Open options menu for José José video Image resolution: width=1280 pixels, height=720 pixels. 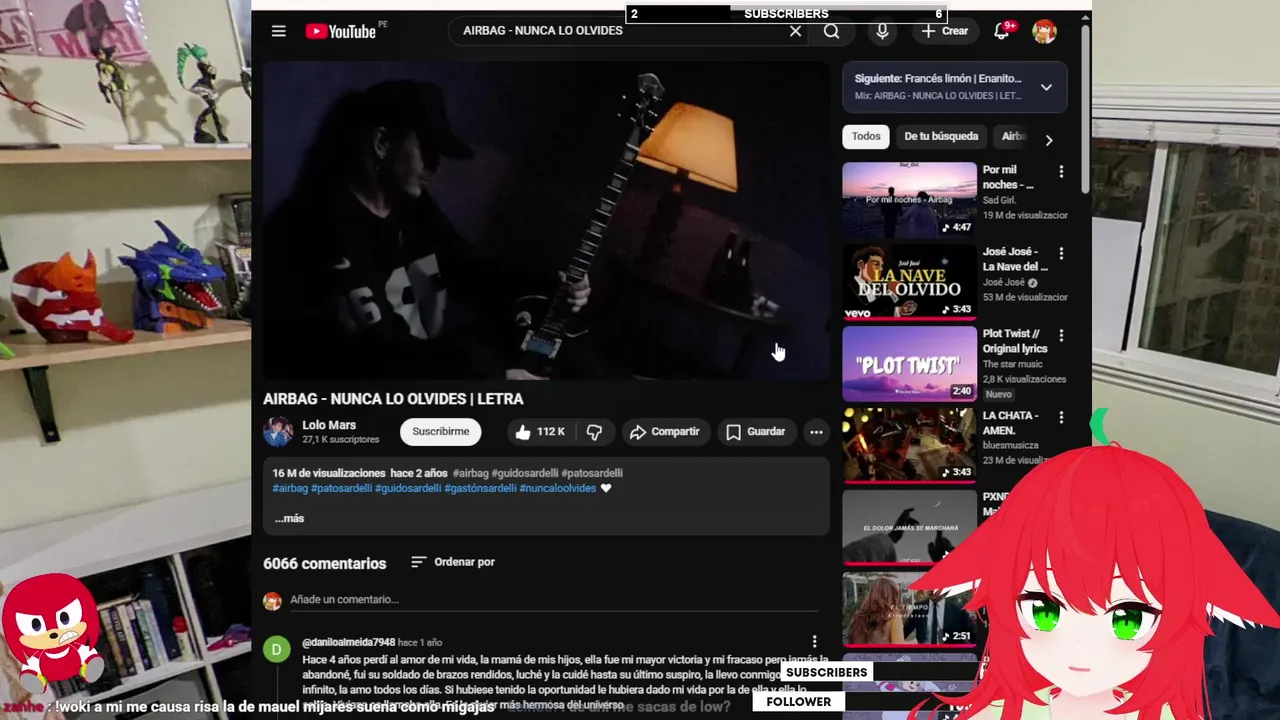tap(1061, 254)
